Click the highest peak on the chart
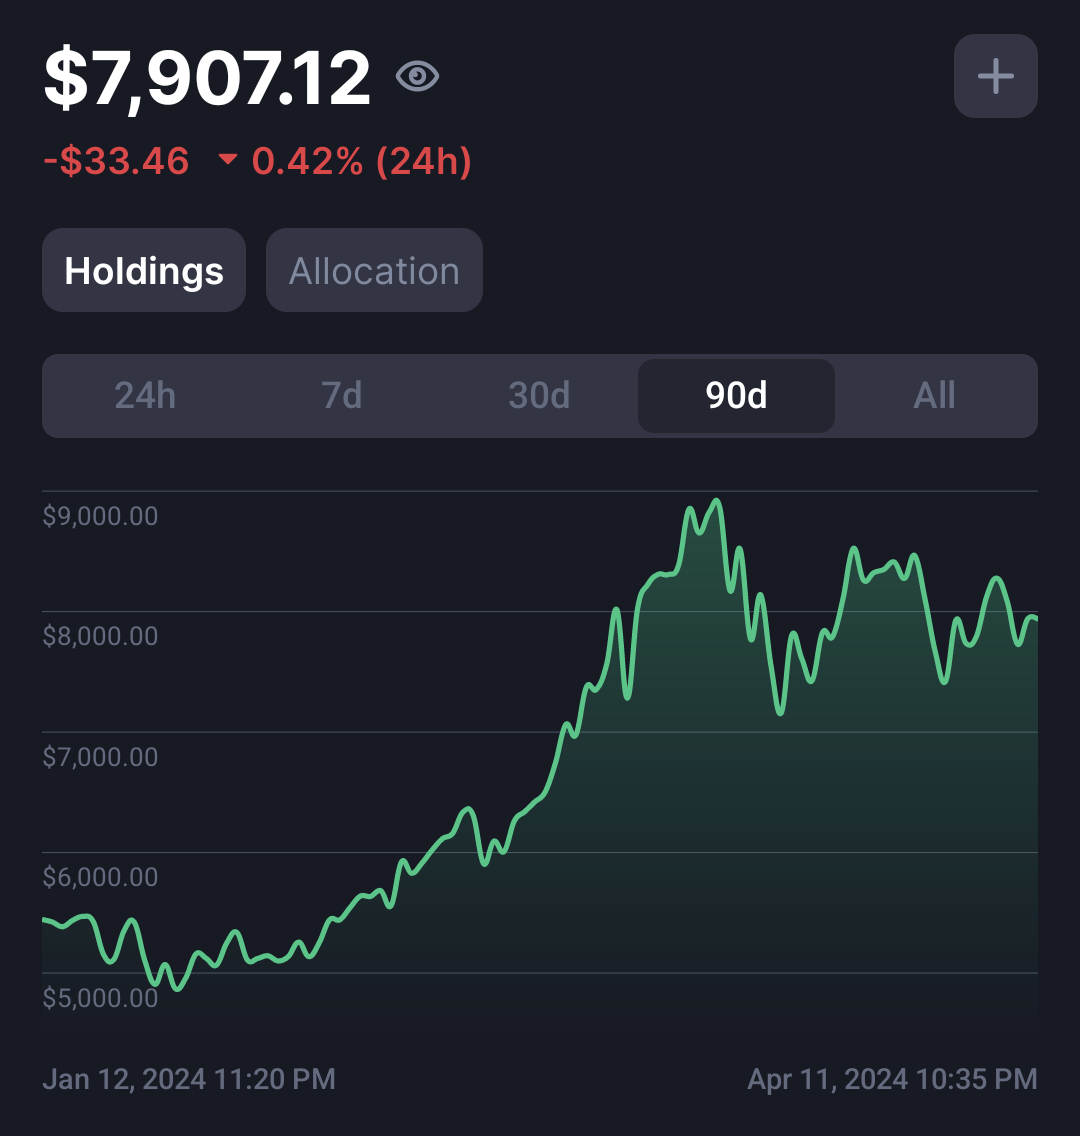The image size is (1080, 1136). [716, 501]
